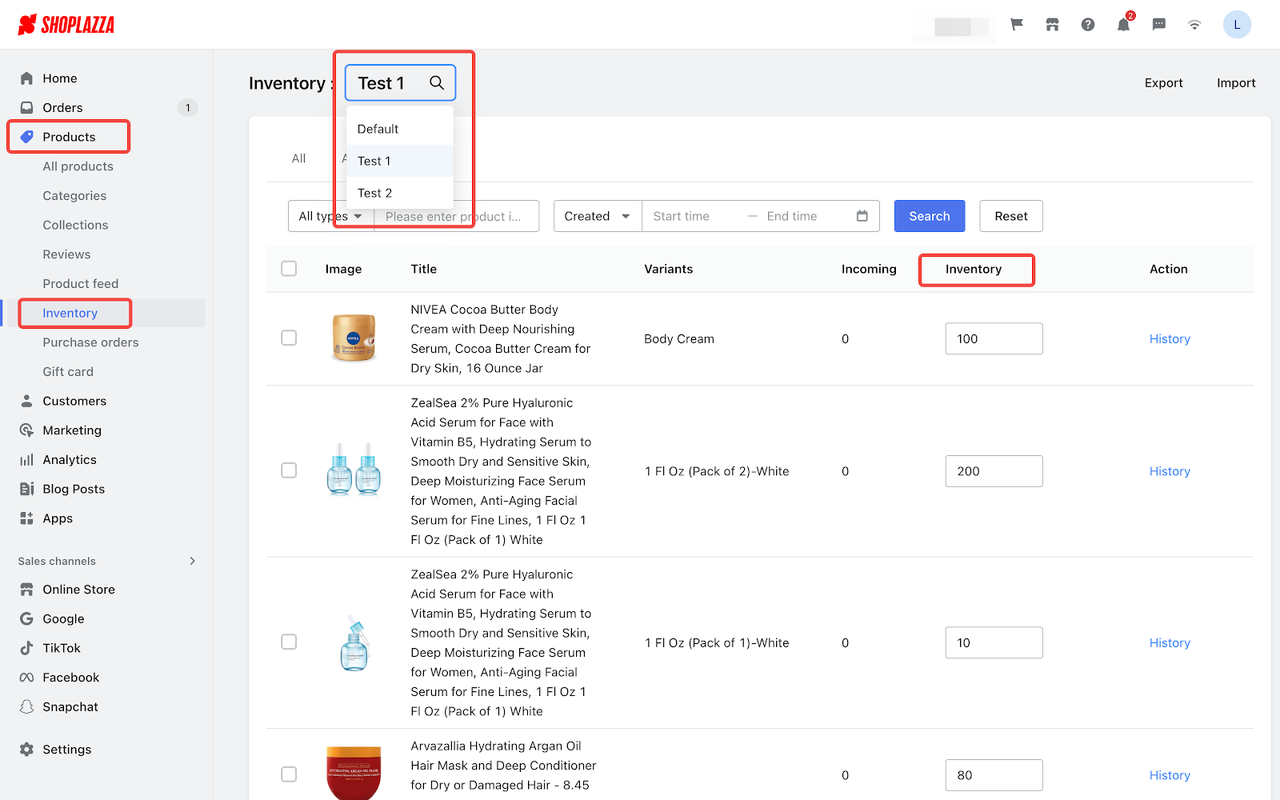Open Collections in sidebar
1280x800 pixels.
click(x=75, y=225)
